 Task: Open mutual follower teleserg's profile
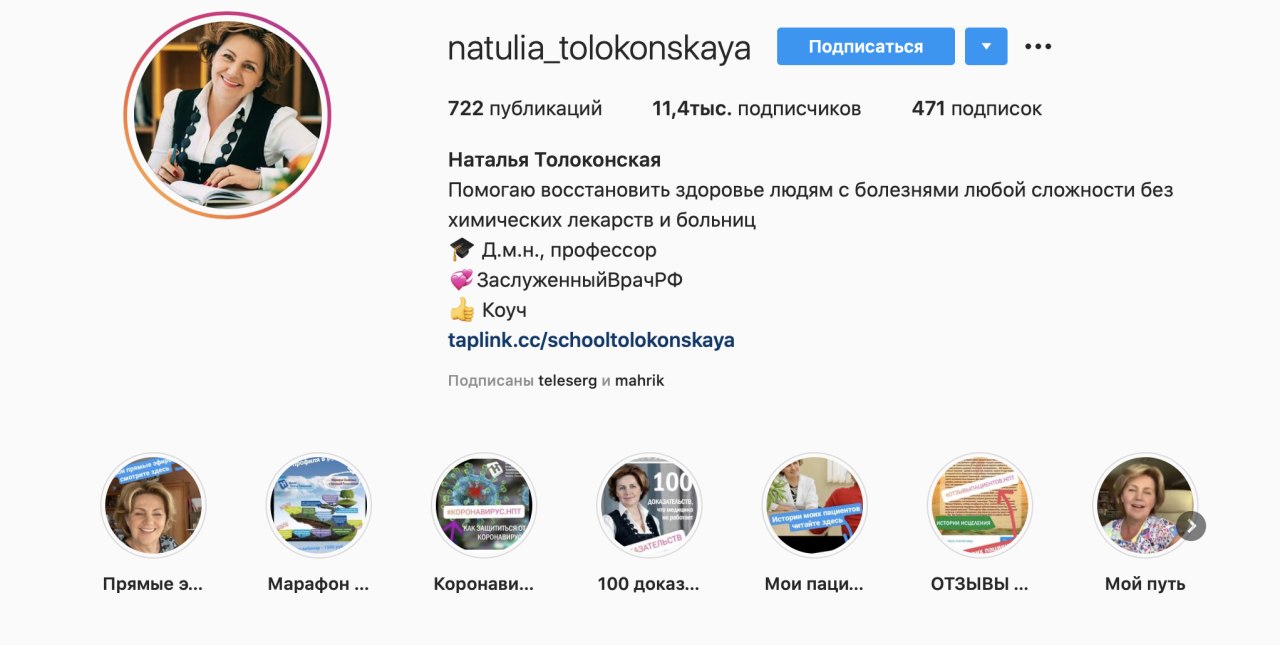pos(567,381)
